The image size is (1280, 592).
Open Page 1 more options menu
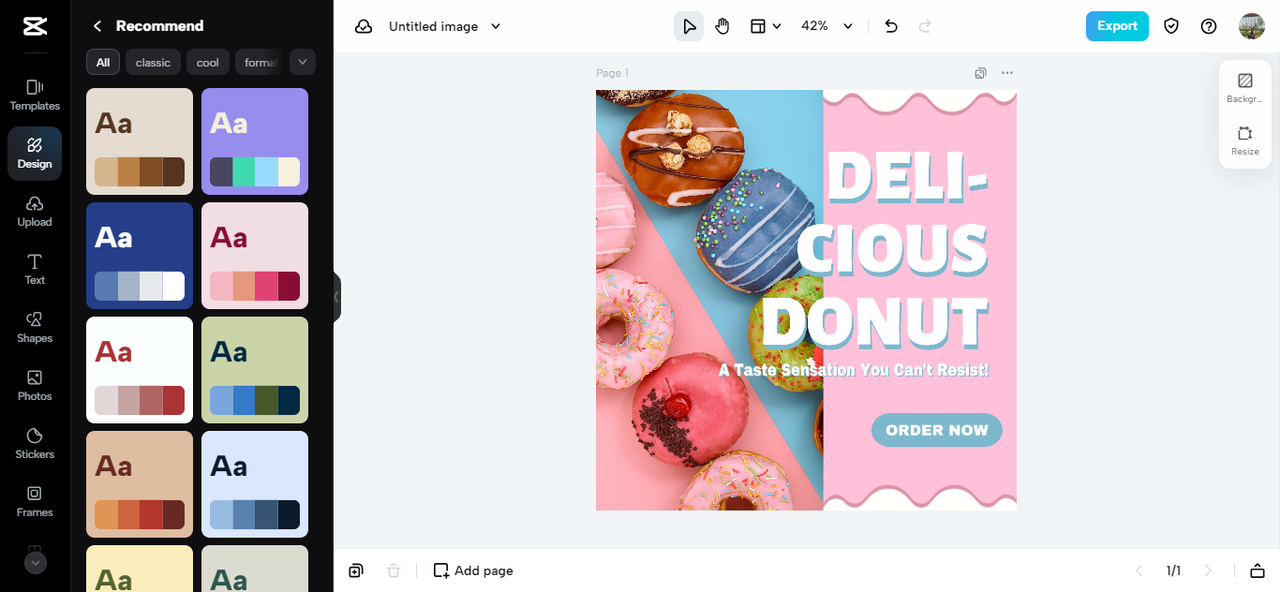[1007, 73]
